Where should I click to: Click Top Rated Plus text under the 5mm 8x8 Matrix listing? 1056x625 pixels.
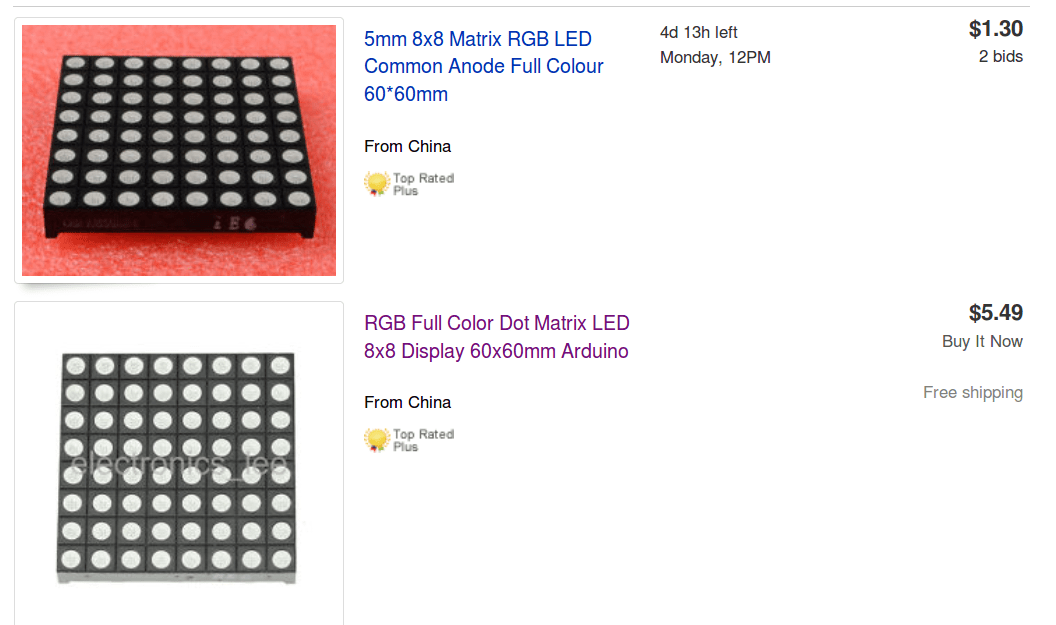[423, 184]
